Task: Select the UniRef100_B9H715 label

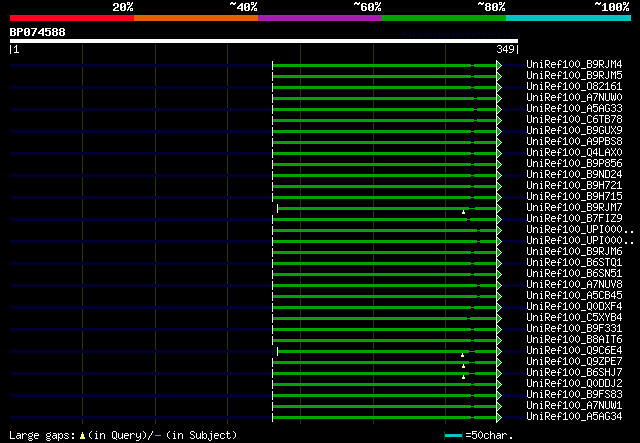Action: pyautogui.click(x=574, y=197)
